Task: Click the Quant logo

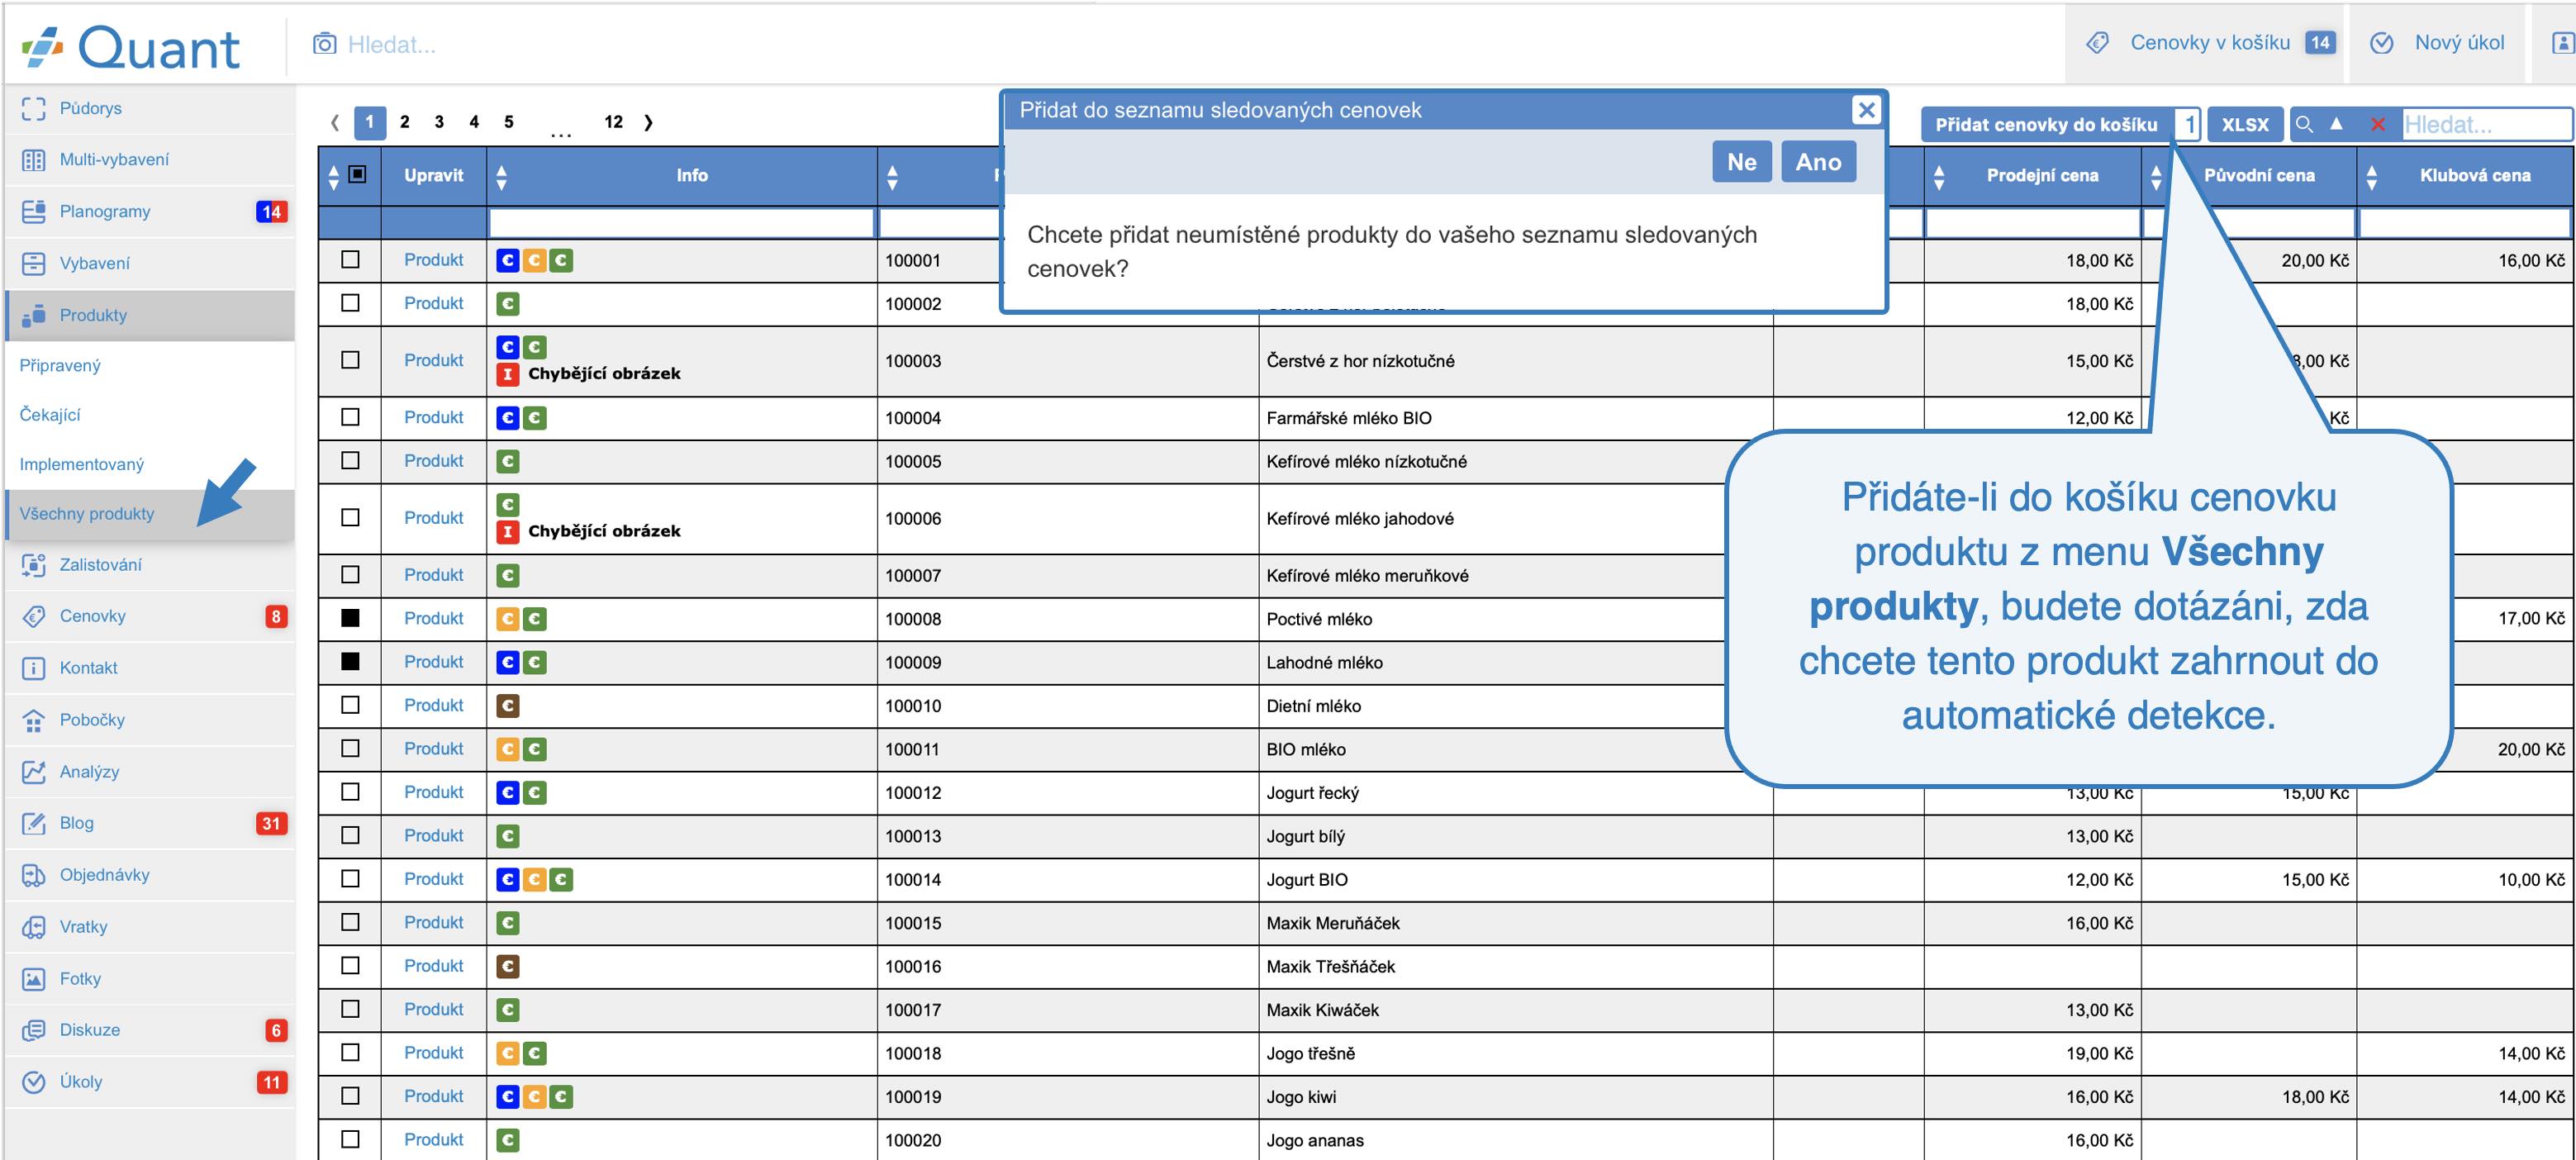Action: (x=131, y=47)
